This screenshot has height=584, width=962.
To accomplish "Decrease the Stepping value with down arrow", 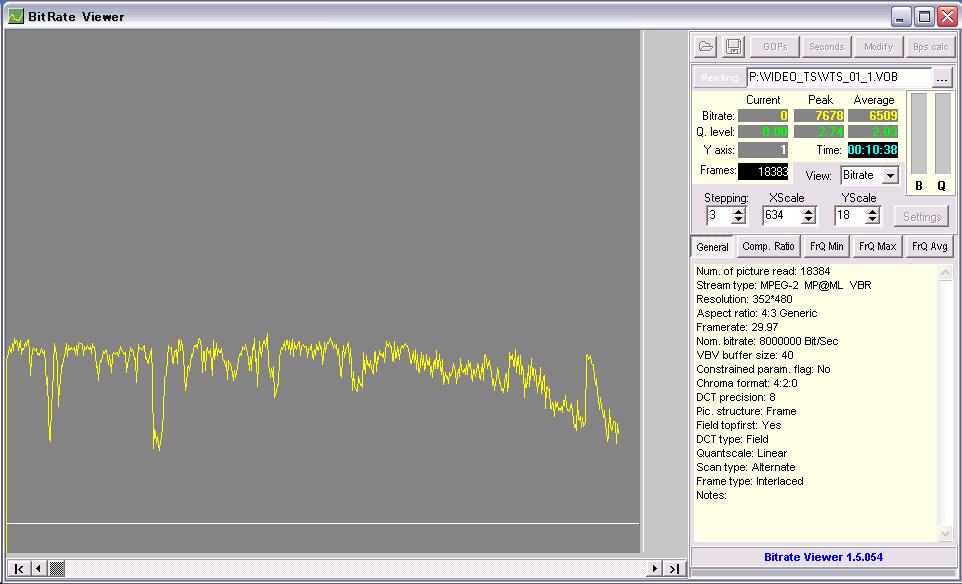I will point(739,220).
